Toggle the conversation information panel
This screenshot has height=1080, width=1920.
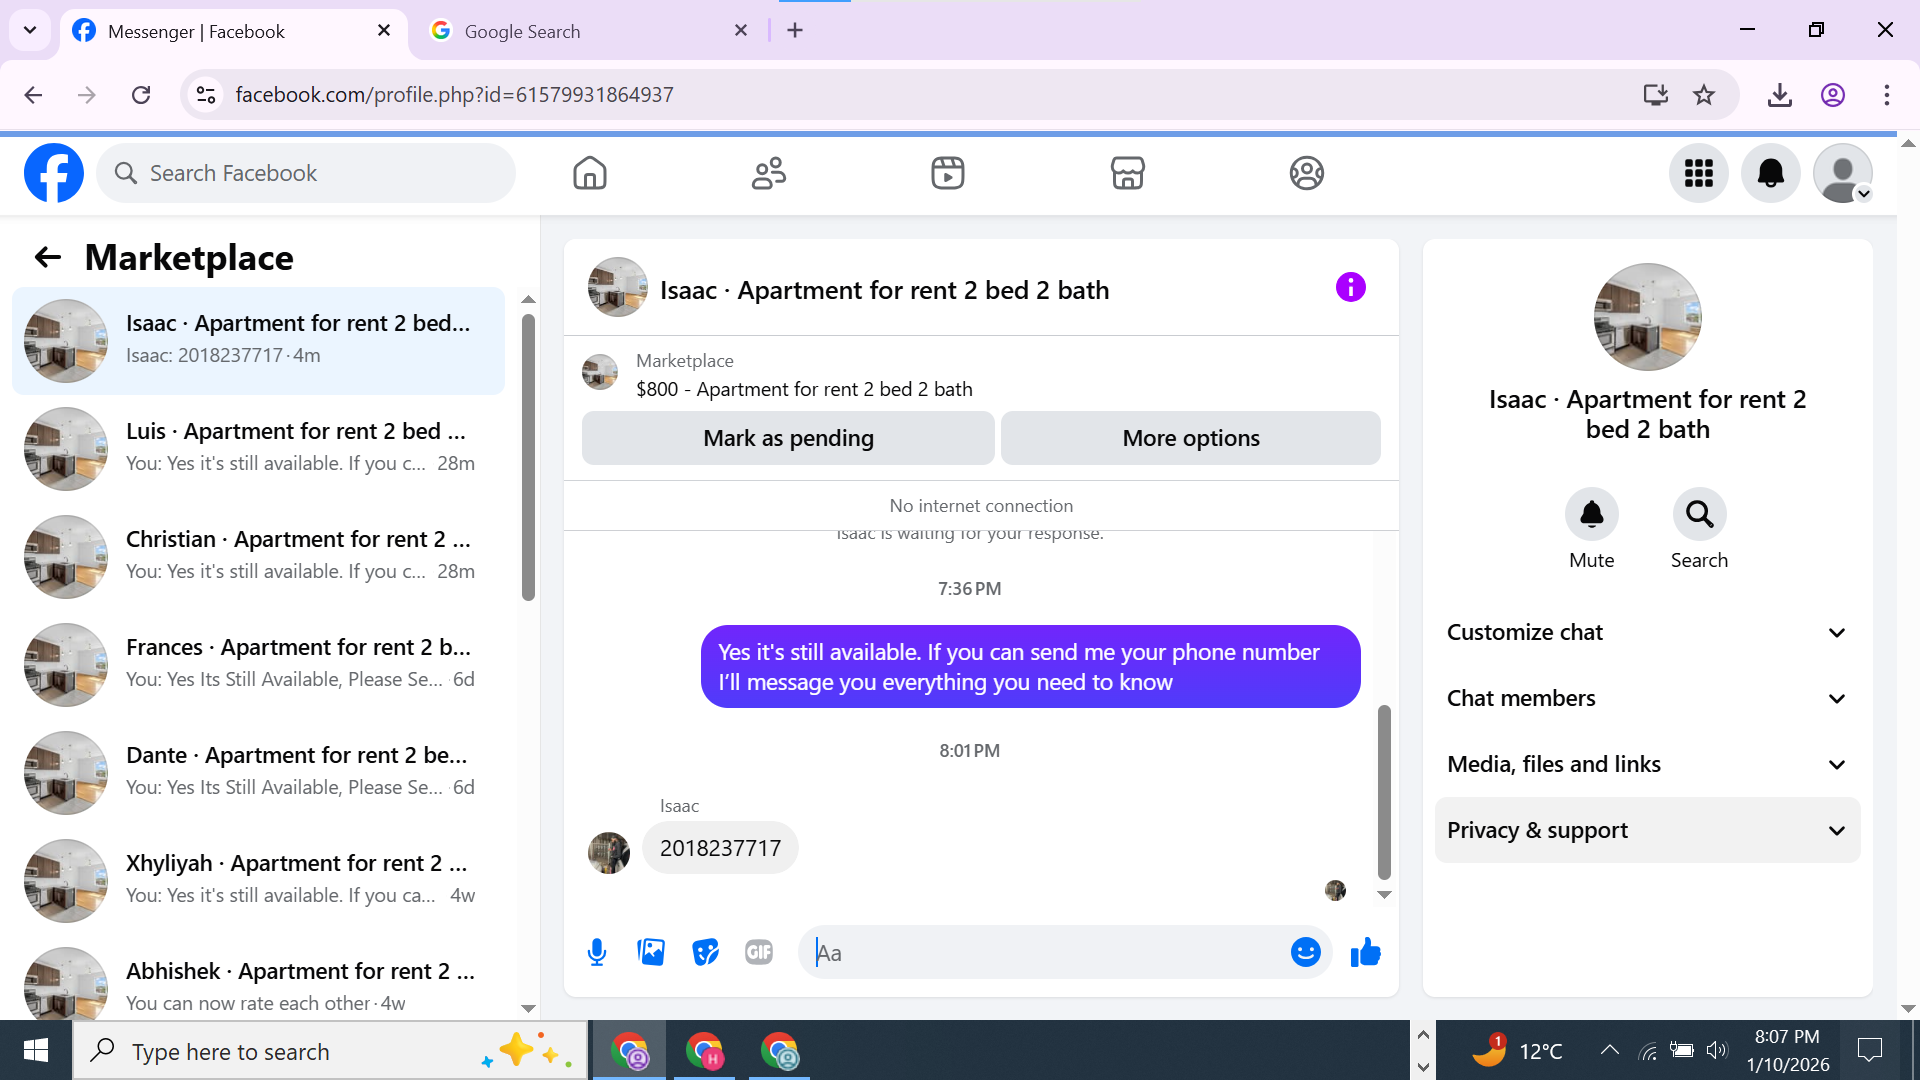coord(1350,288)
